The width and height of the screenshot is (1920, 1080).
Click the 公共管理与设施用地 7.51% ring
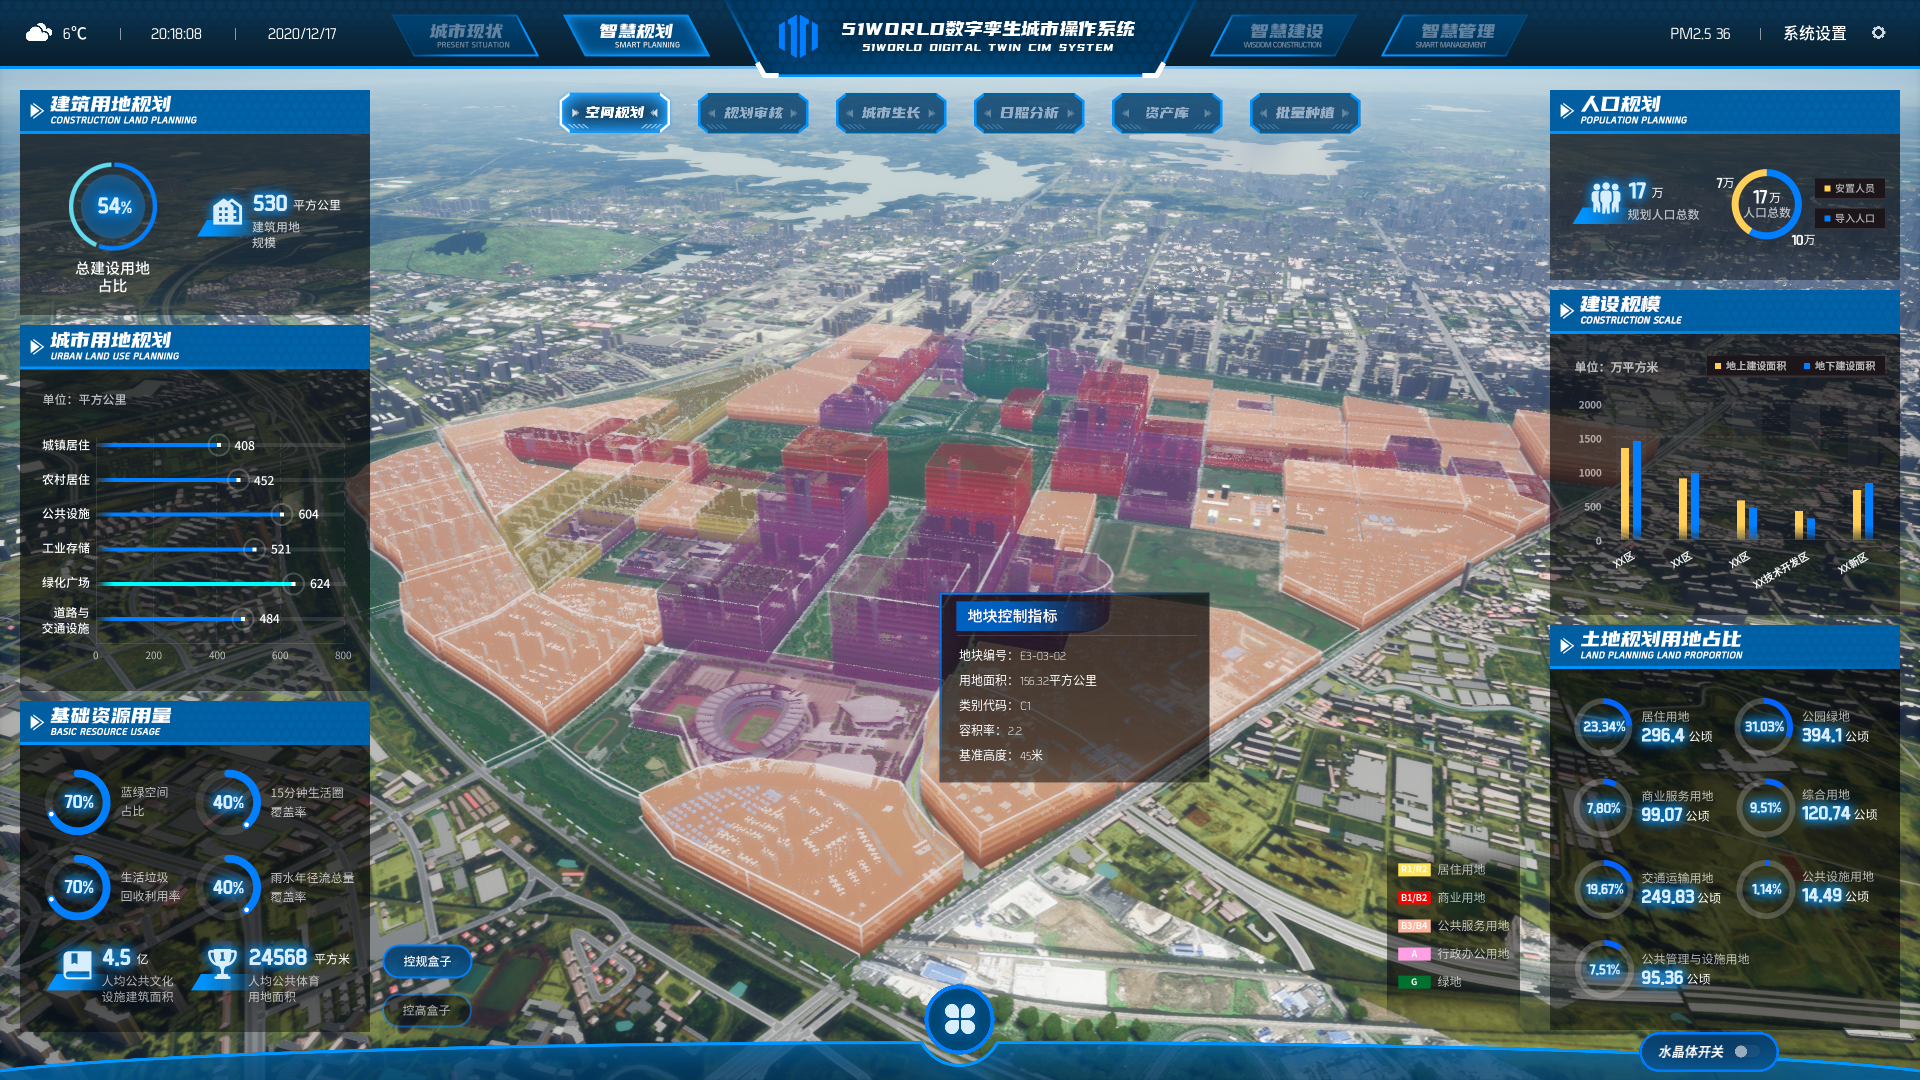[1604, 970]
